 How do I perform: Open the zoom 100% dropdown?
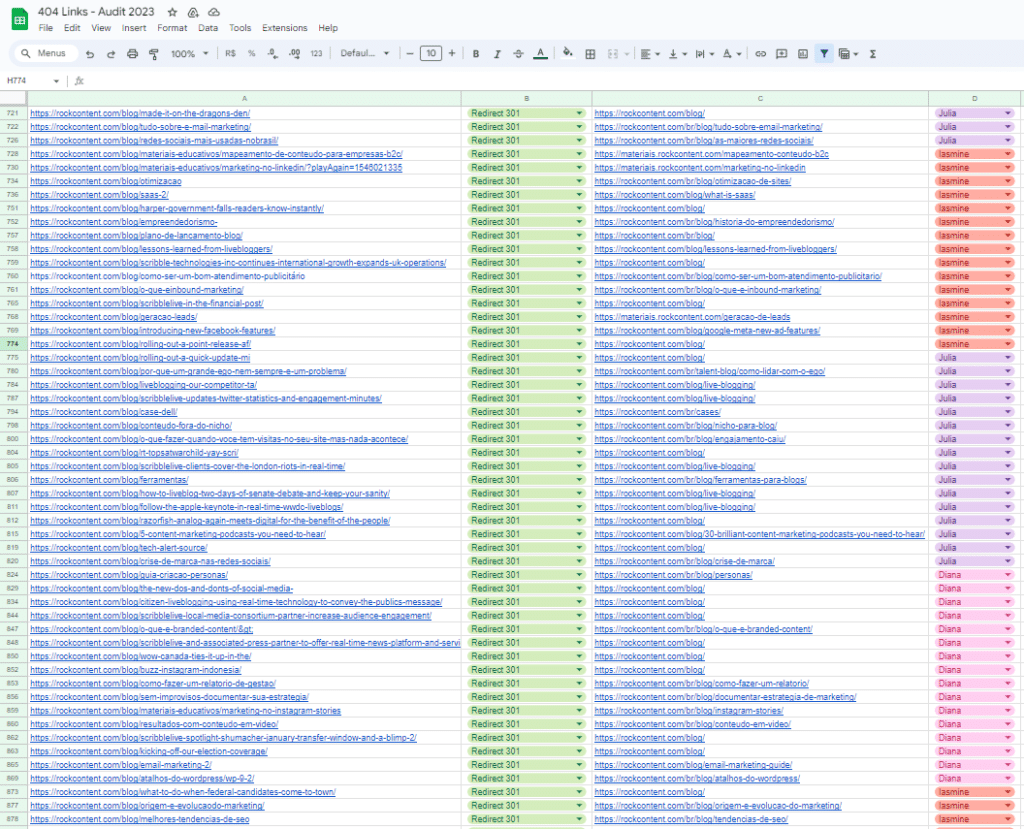click(x=189, y=54)
